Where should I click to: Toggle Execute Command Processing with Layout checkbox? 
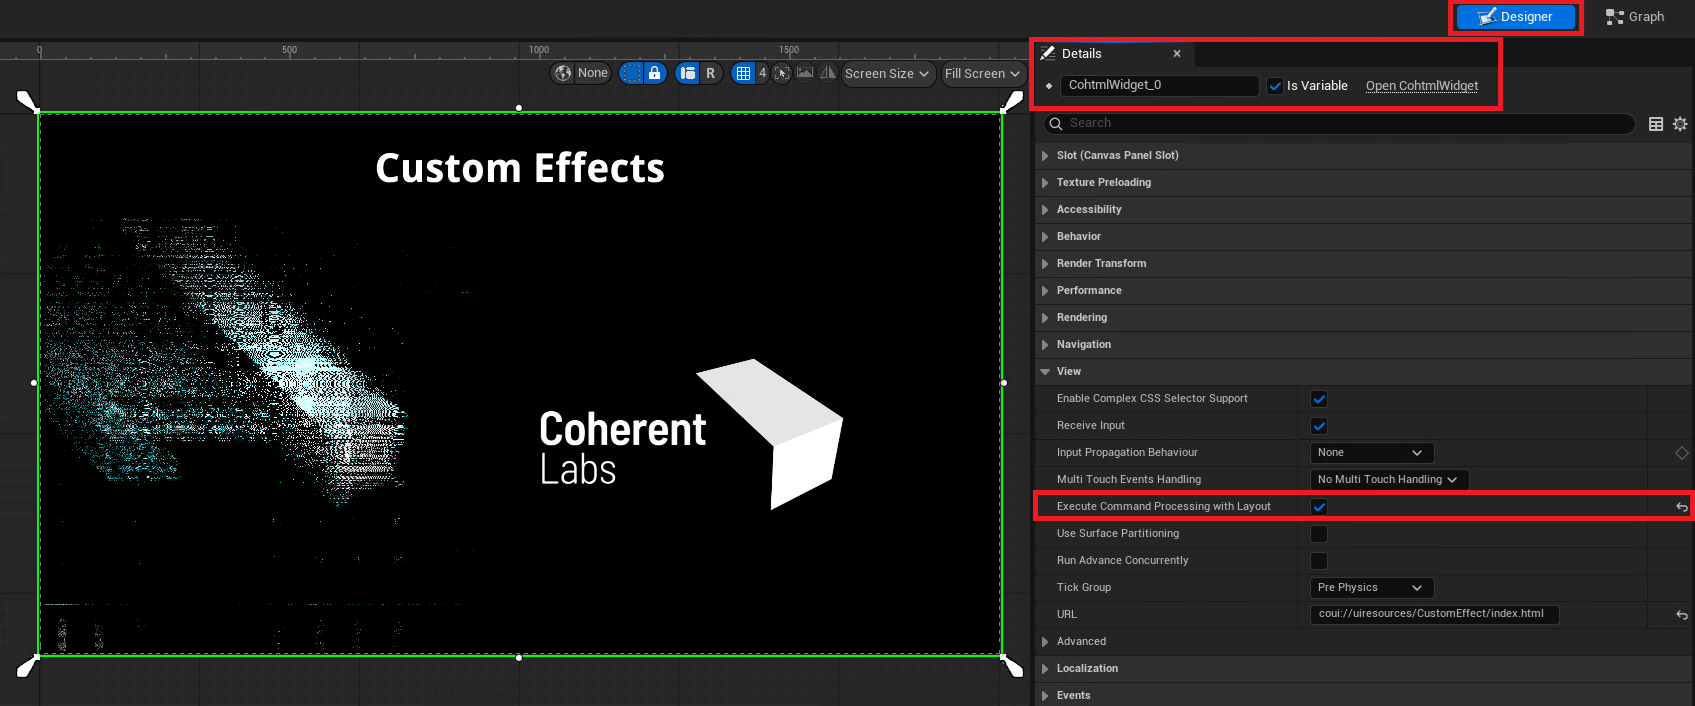point(1319,507)
